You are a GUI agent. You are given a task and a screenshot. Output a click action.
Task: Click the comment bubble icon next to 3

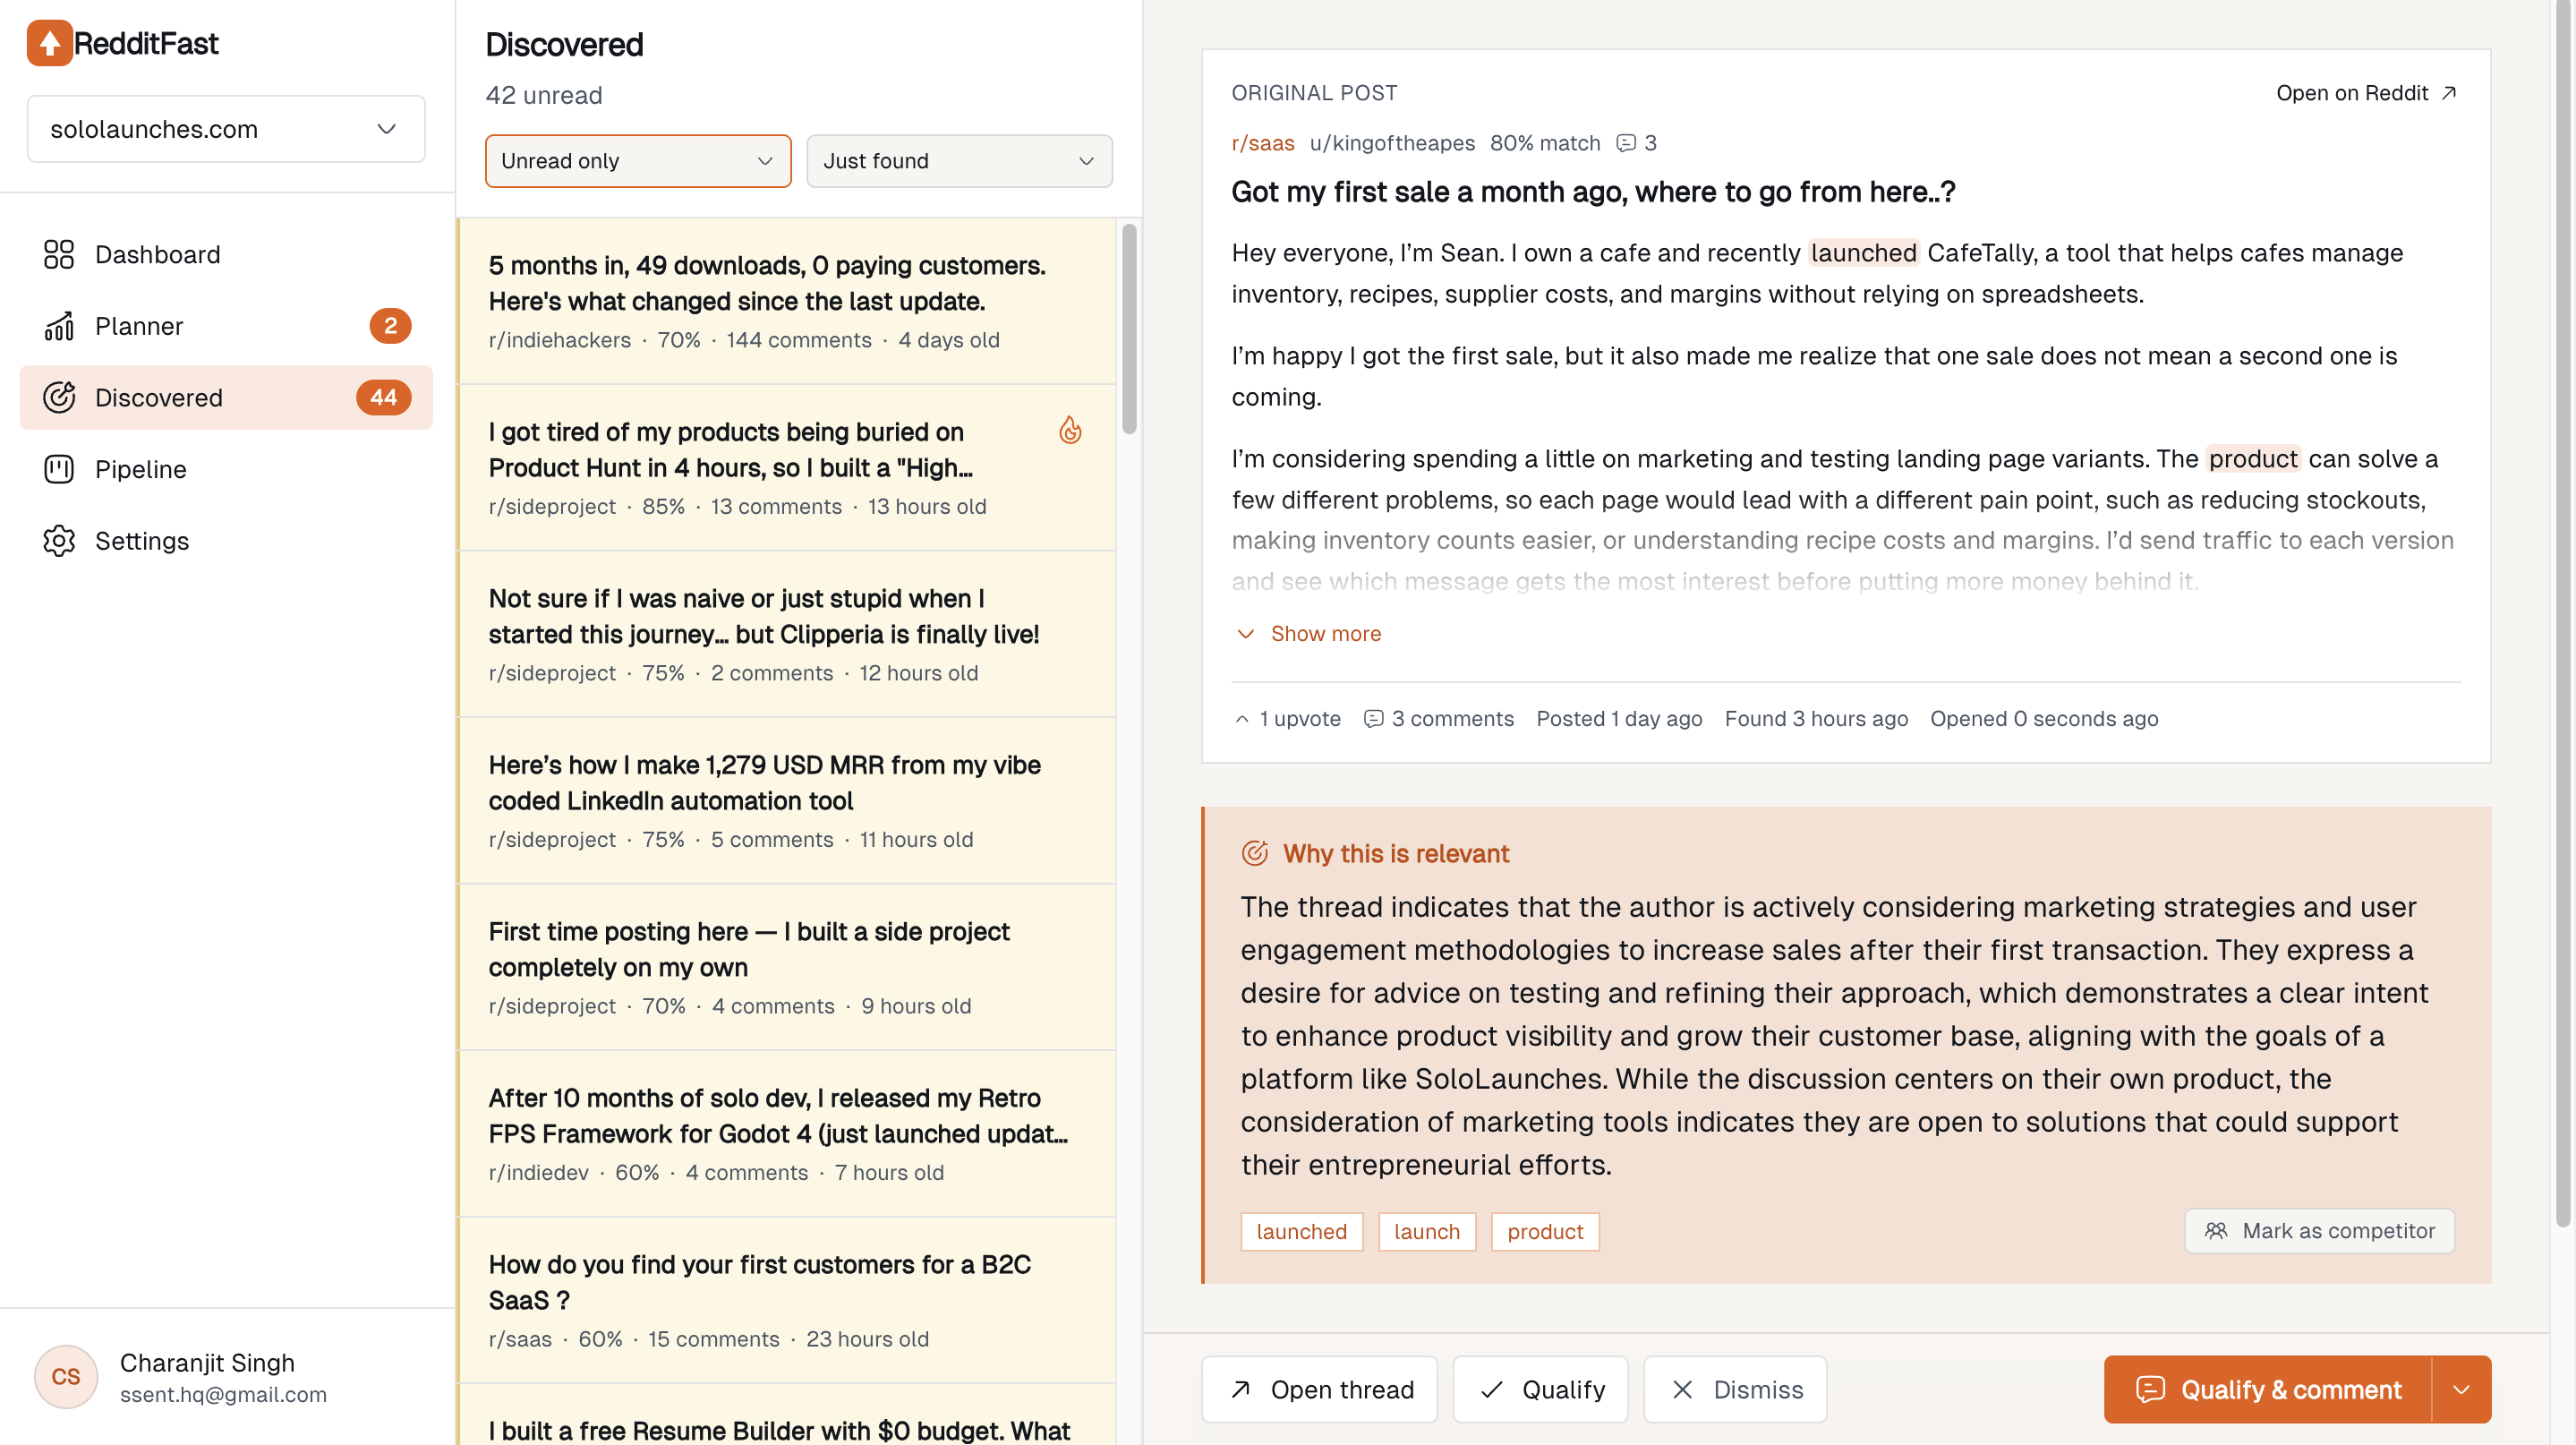coord(1626,143)
